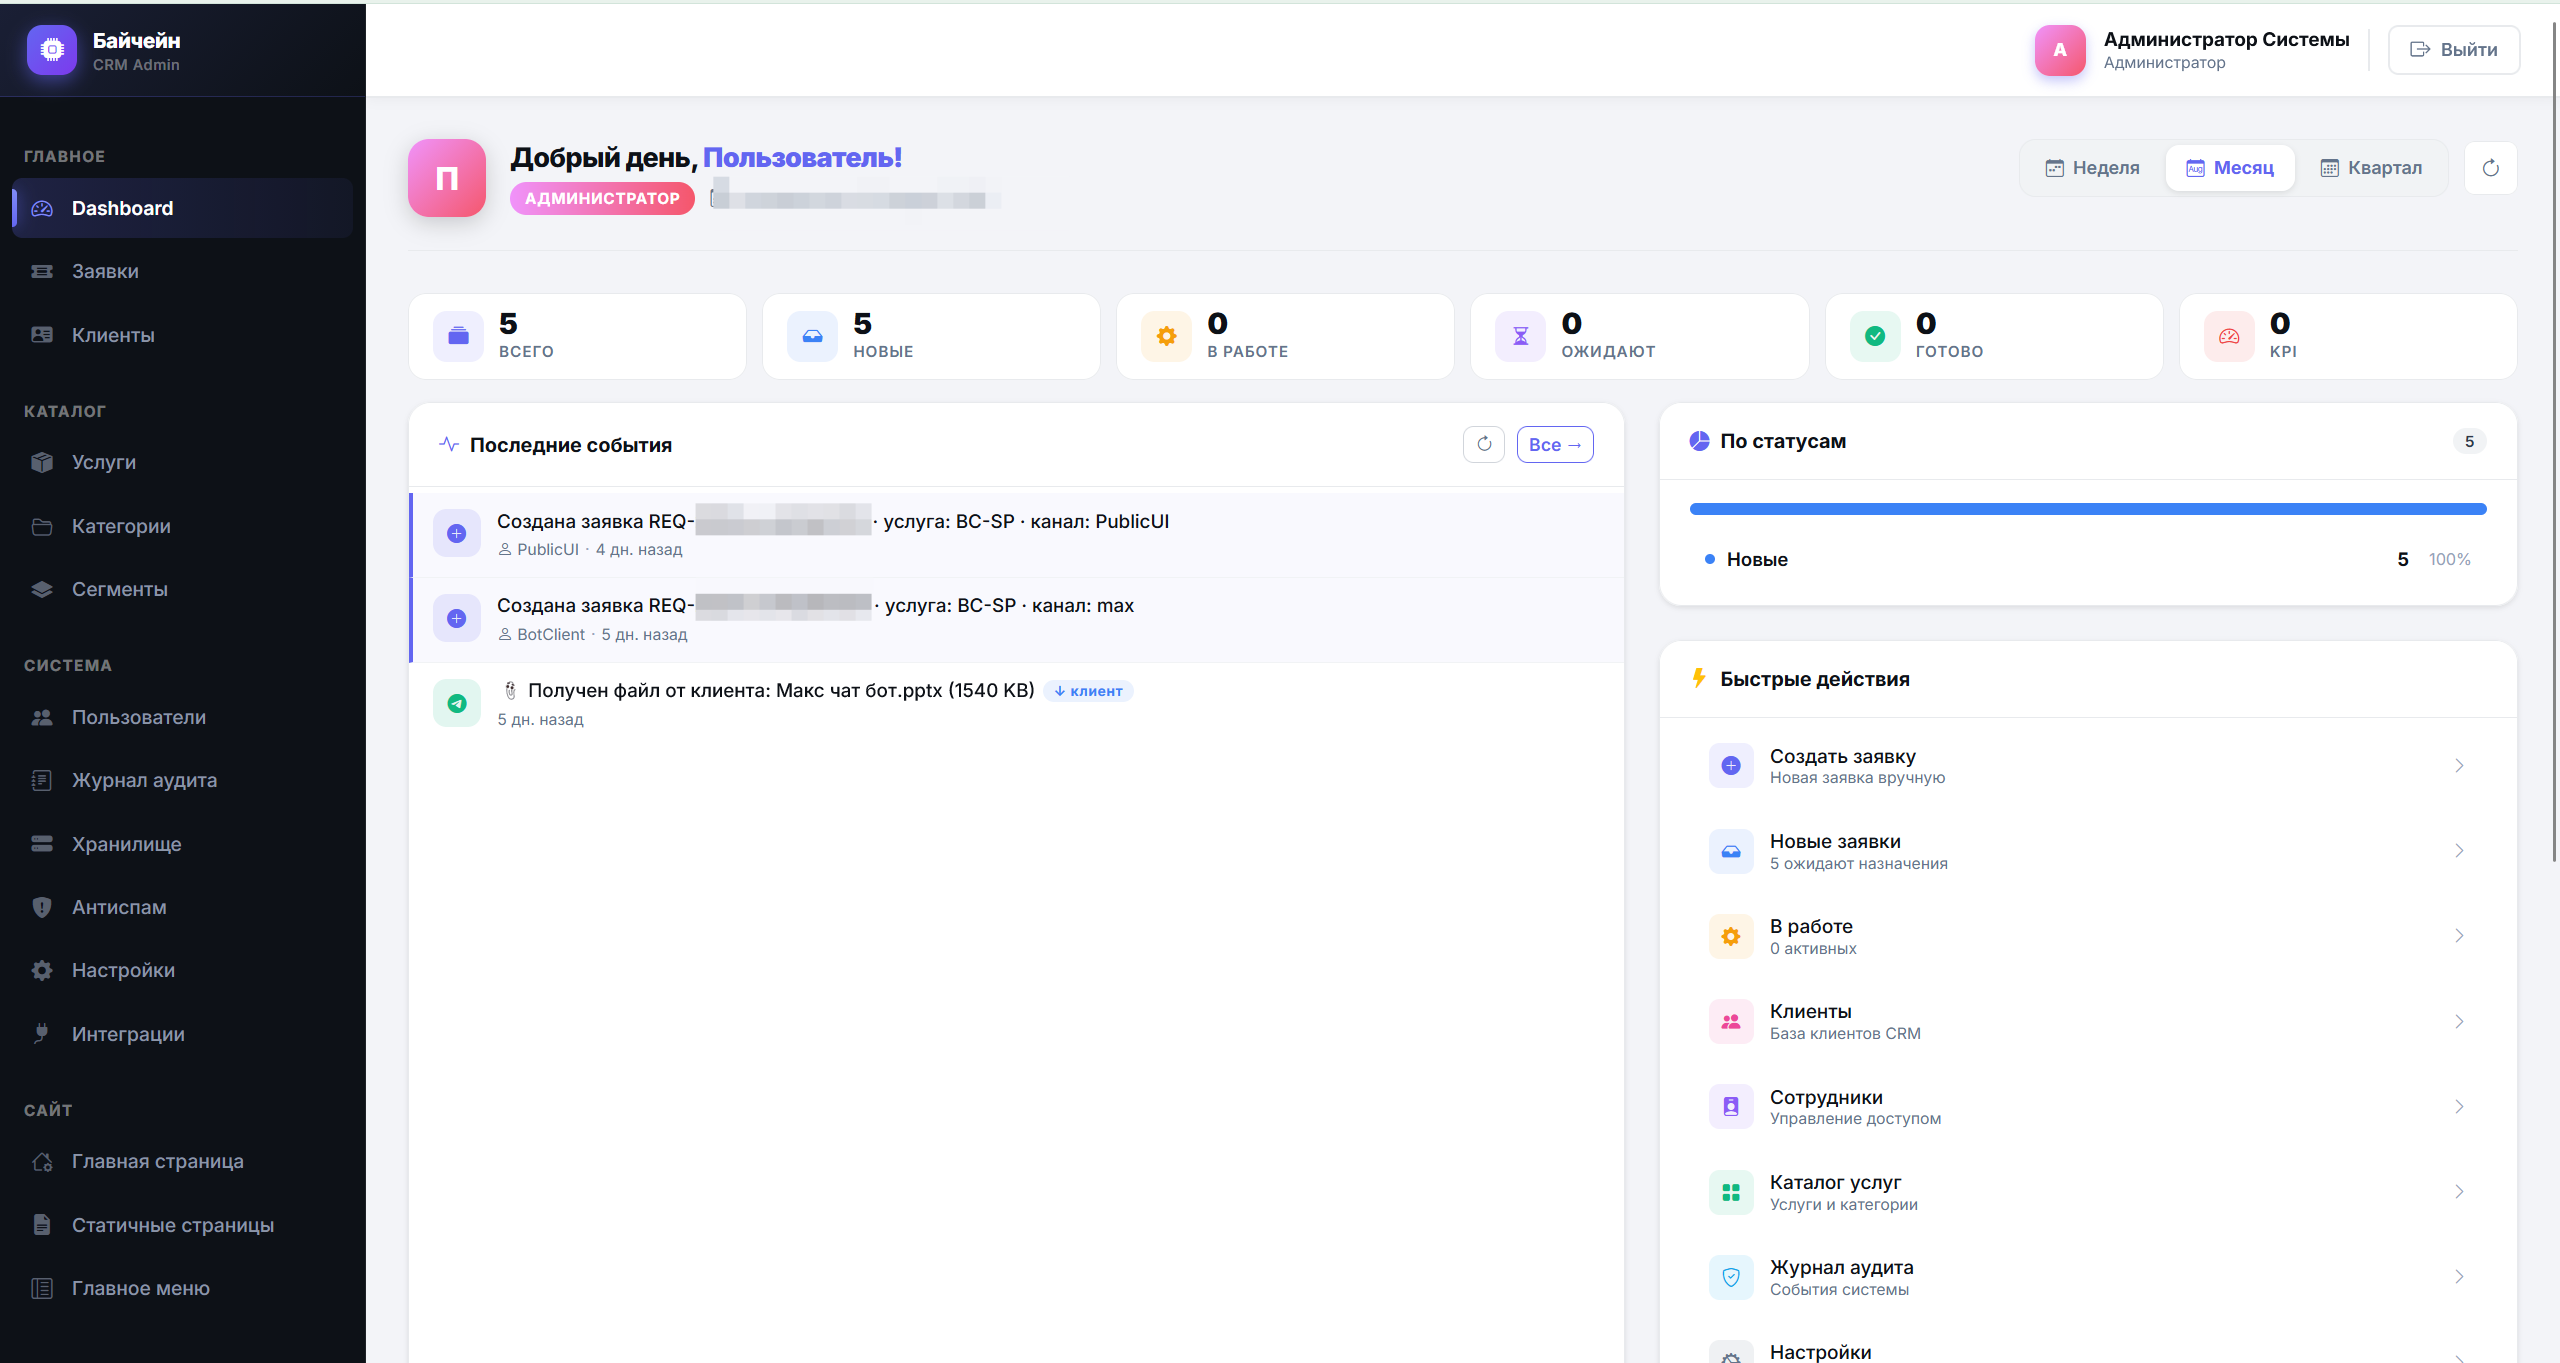Click the blue По статусам progress bar

(2087, 509)
